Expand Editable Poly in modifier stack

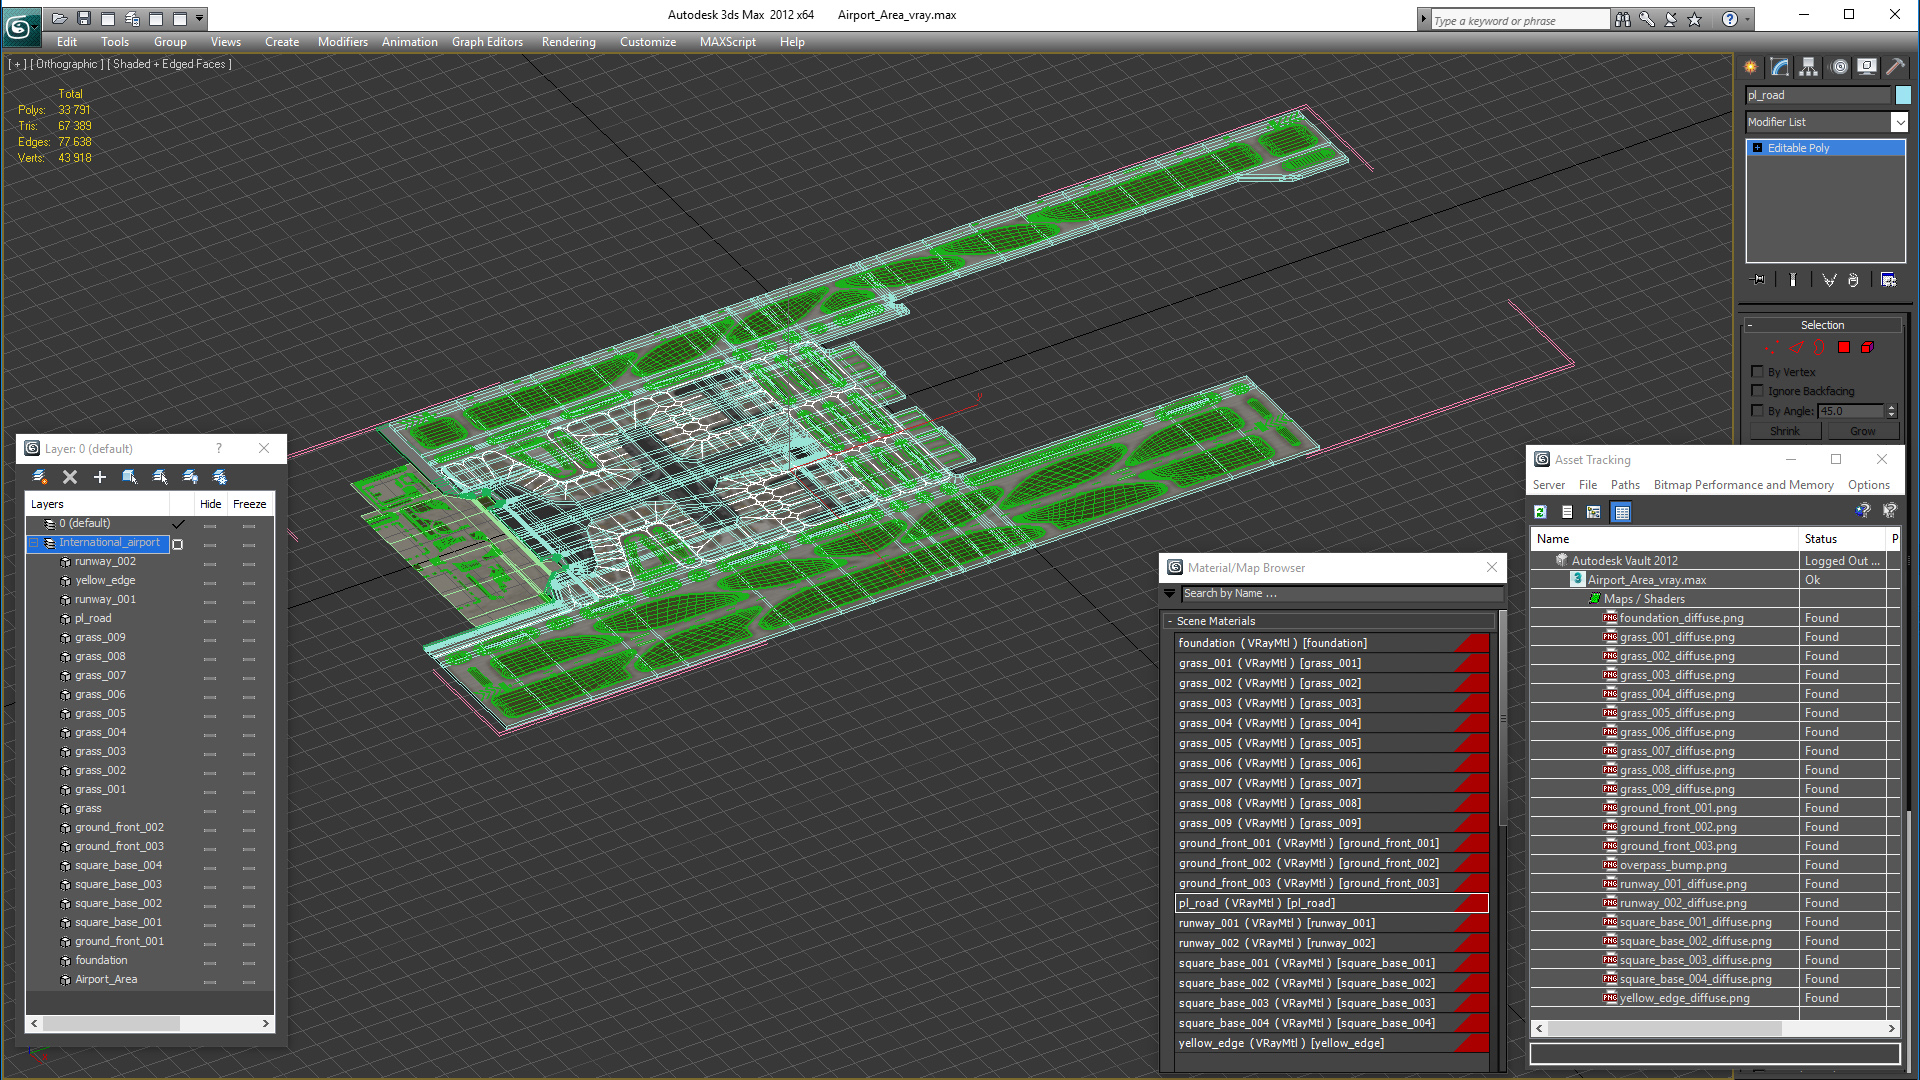1757,148
